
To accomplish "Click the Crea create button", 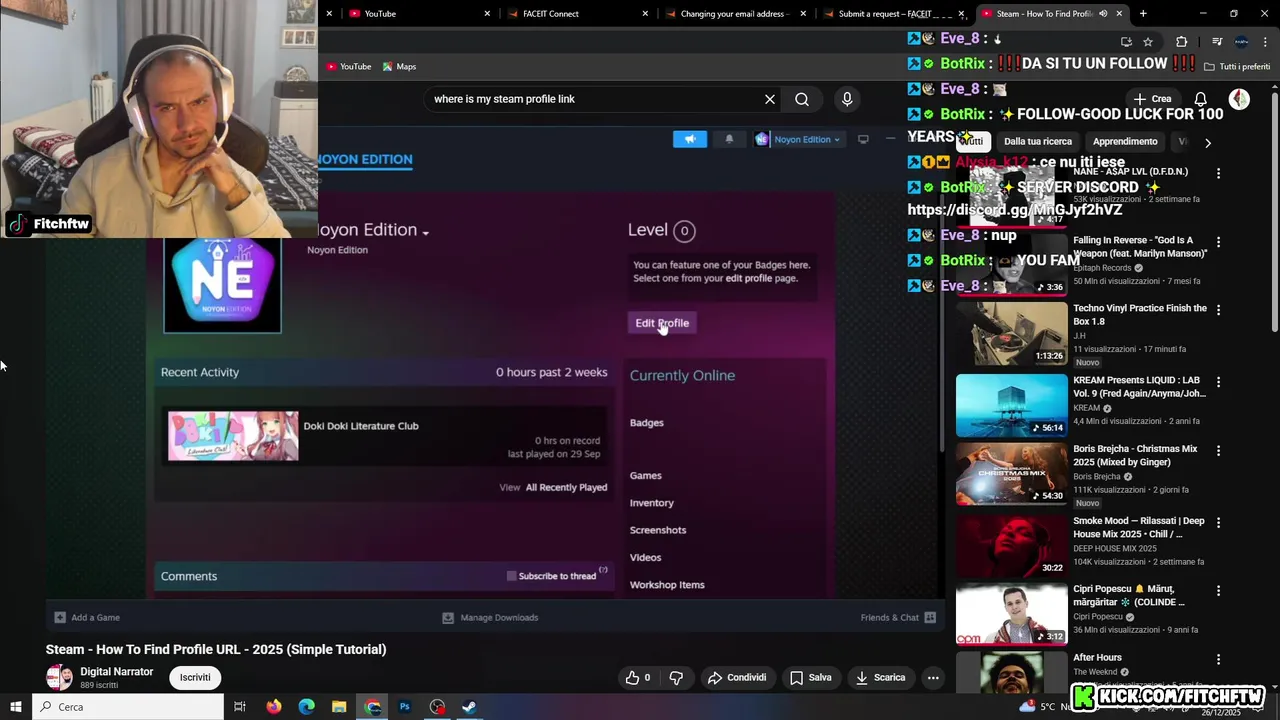I will [x=1152, y=99].
